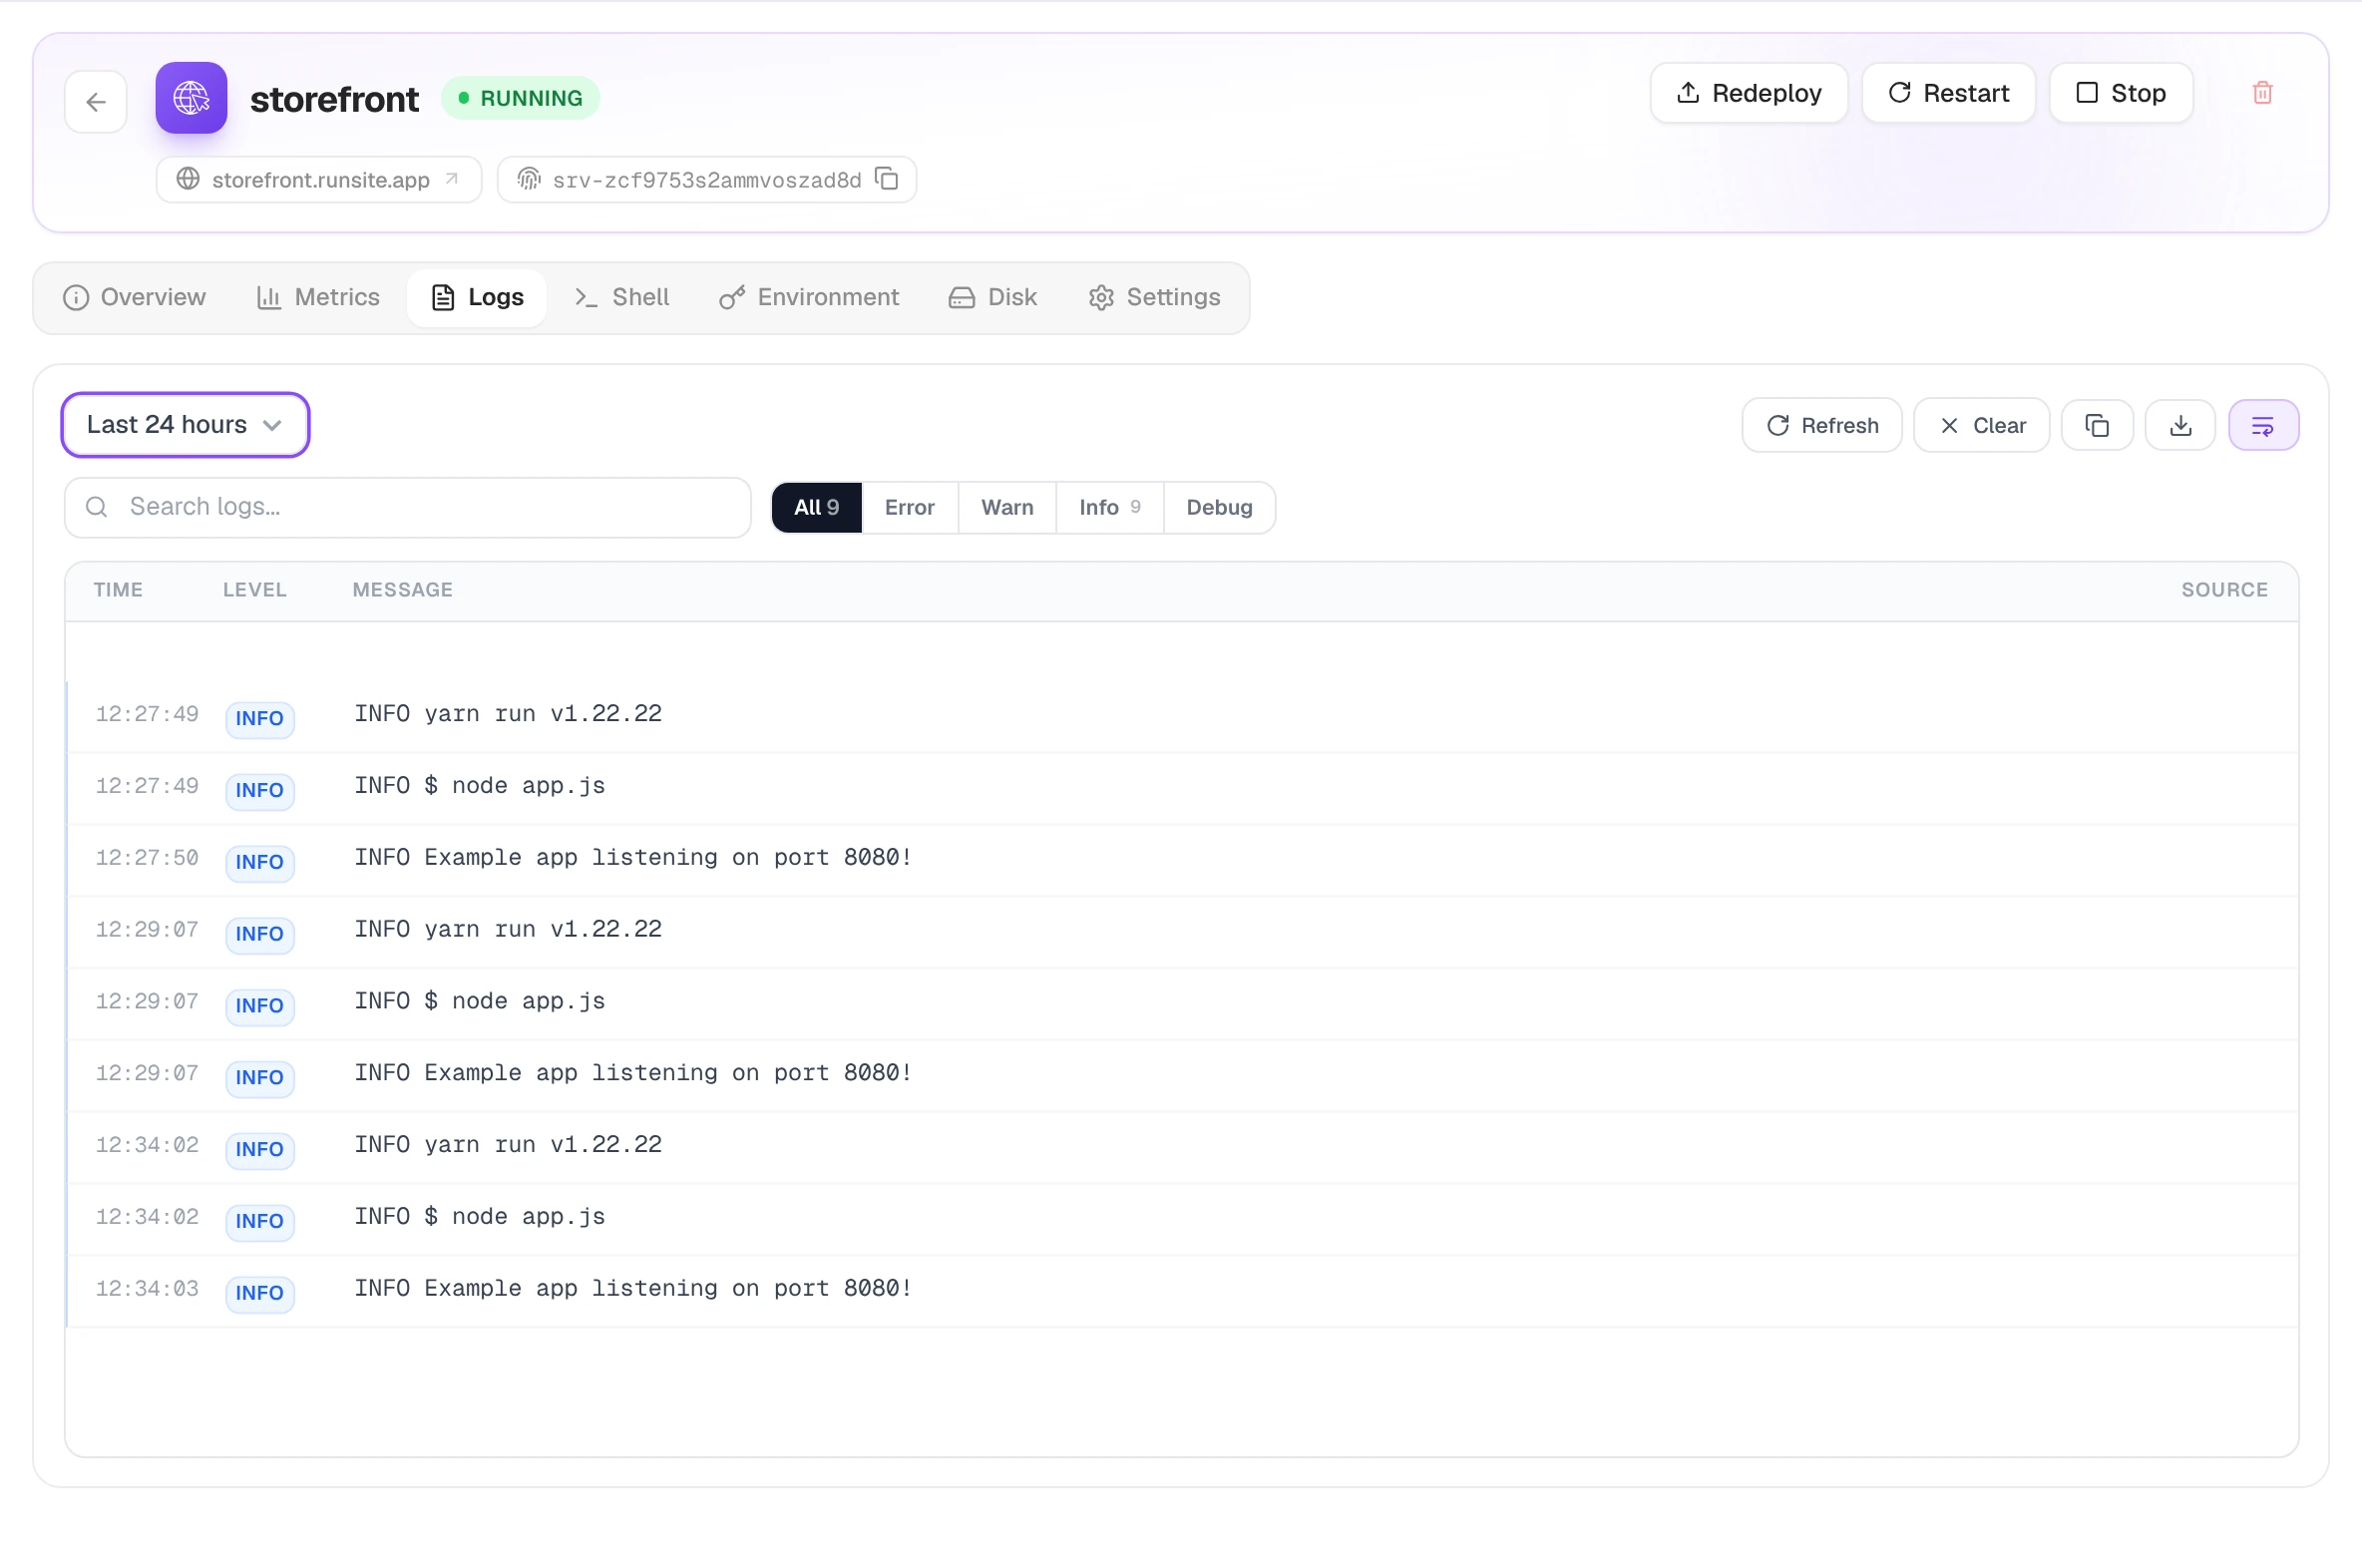Switch to the Overview tab
The height and width of the screenshot is (1568, 2362).
[x=134, y=298]
